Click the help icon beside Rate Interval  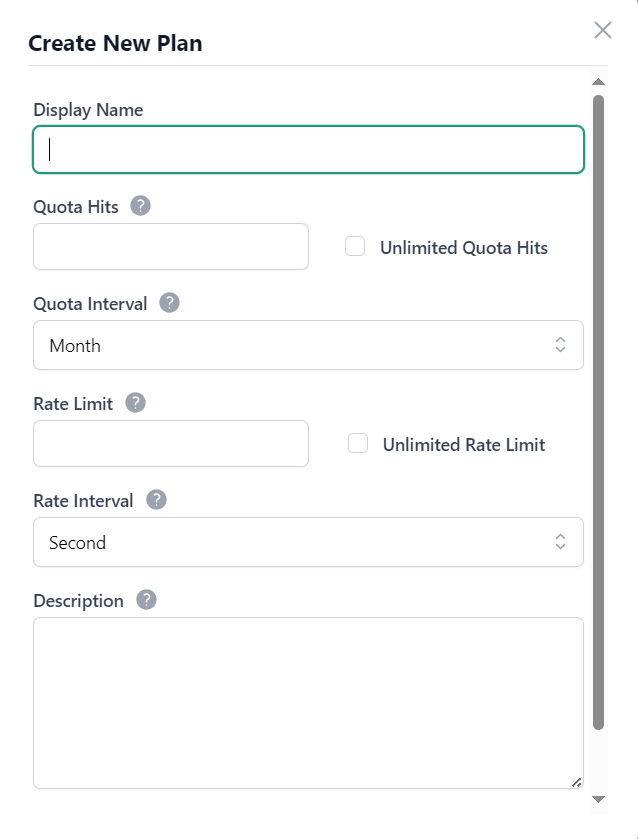point(156,500)
